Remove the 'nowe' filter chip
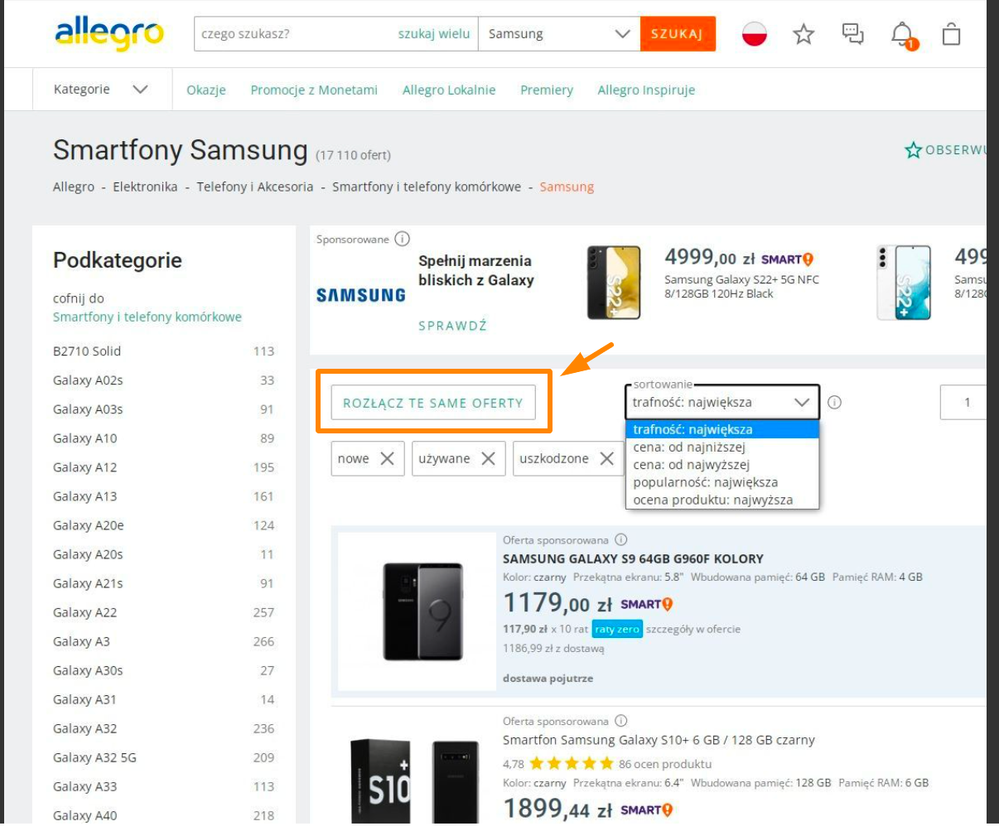Image resolution: width=999 pixels, height=827 pixels. (x=387, y=458)
